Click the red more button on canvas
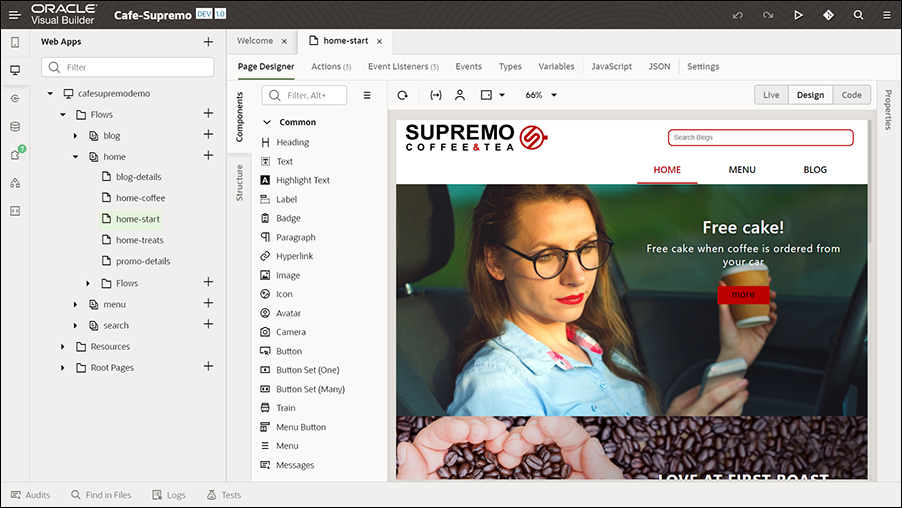The height and width of the screenshot is (508, 902). [743, 295]
